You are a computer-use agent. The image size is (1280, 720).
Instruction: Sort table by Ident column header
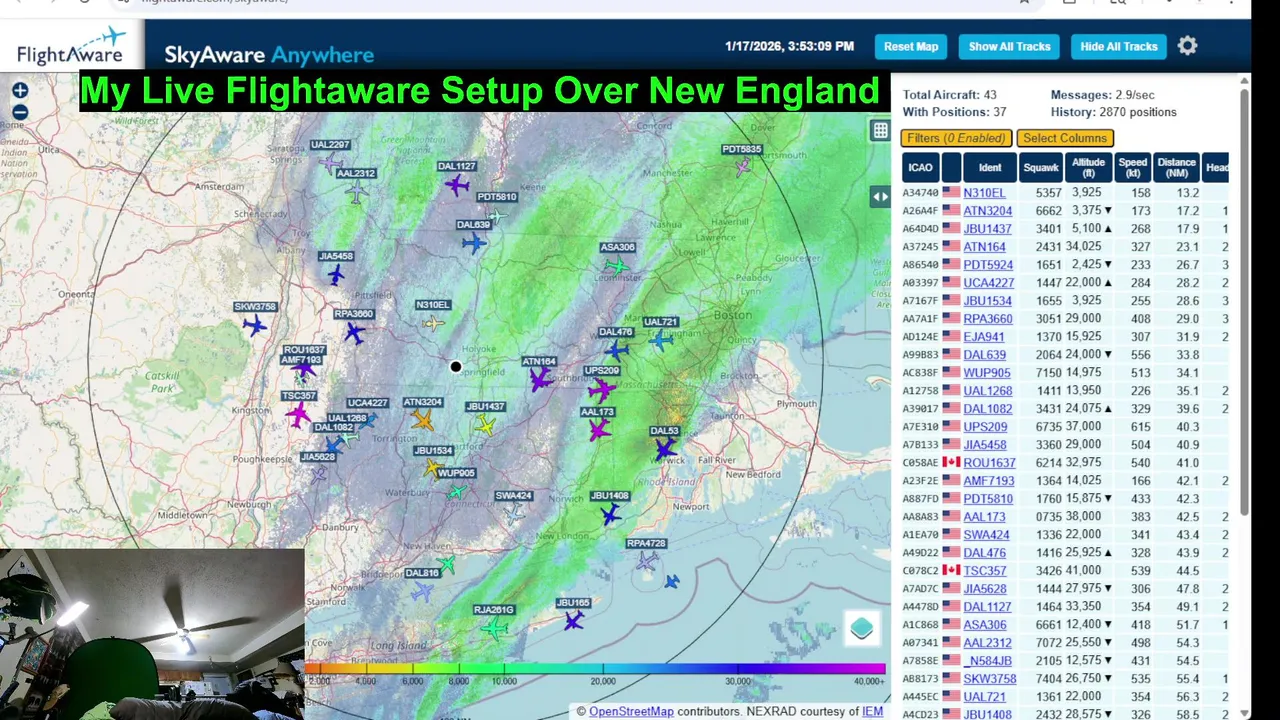(x=990, y=167)
